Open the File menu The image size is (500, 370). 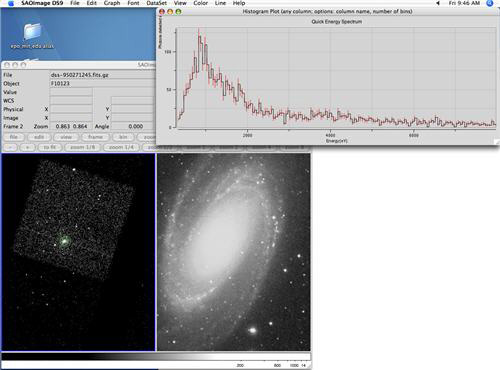click(75, 3)
